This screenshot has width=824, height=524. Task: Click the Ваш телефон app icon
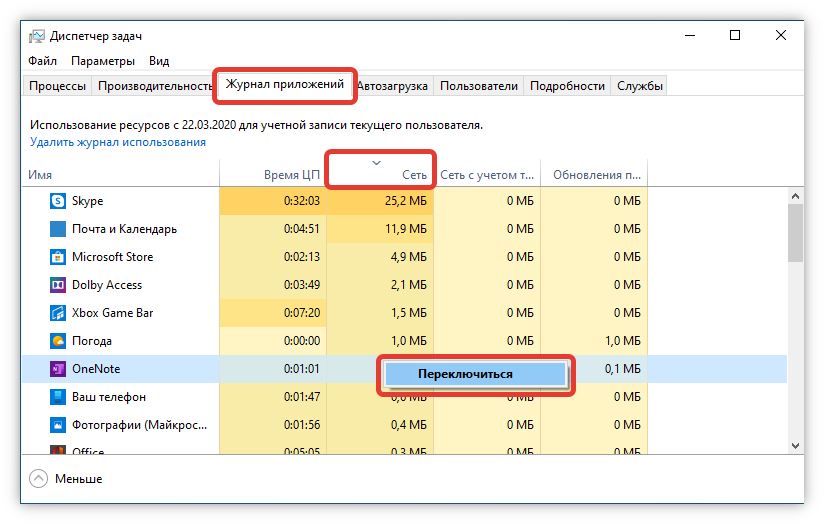58,397
